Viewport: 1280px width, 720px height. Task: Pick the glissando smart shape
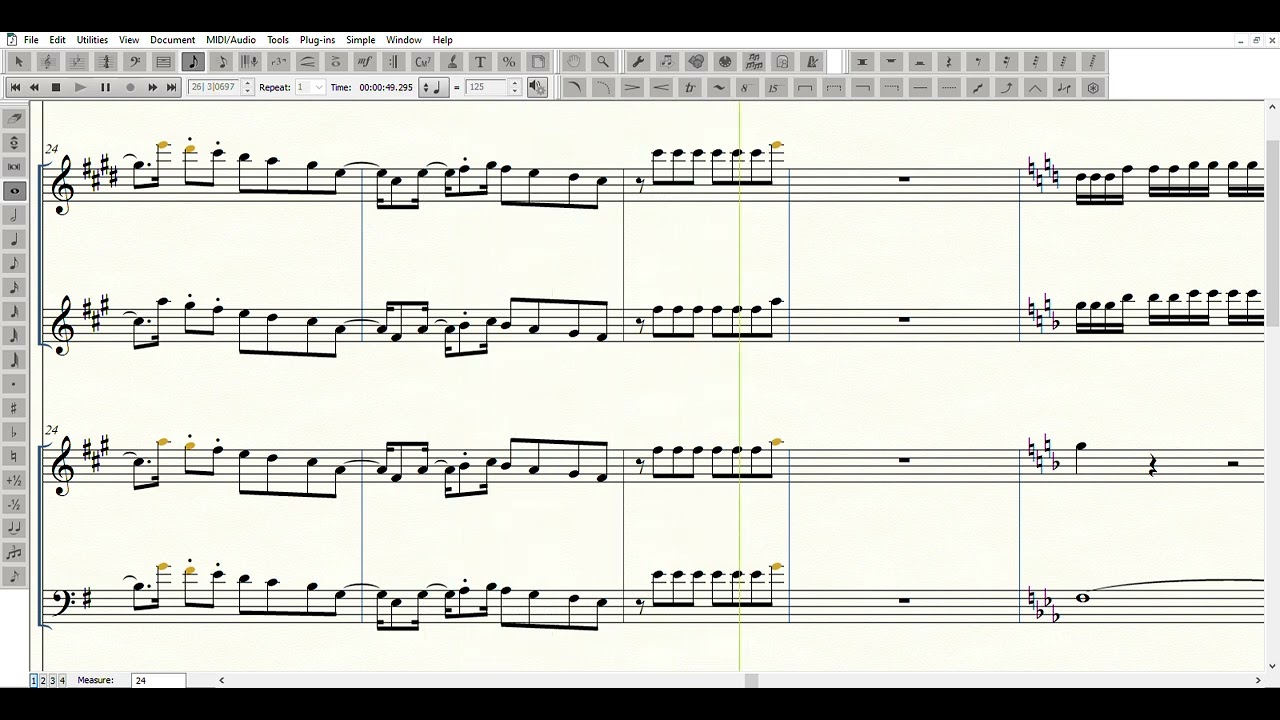tap(978, 88)
